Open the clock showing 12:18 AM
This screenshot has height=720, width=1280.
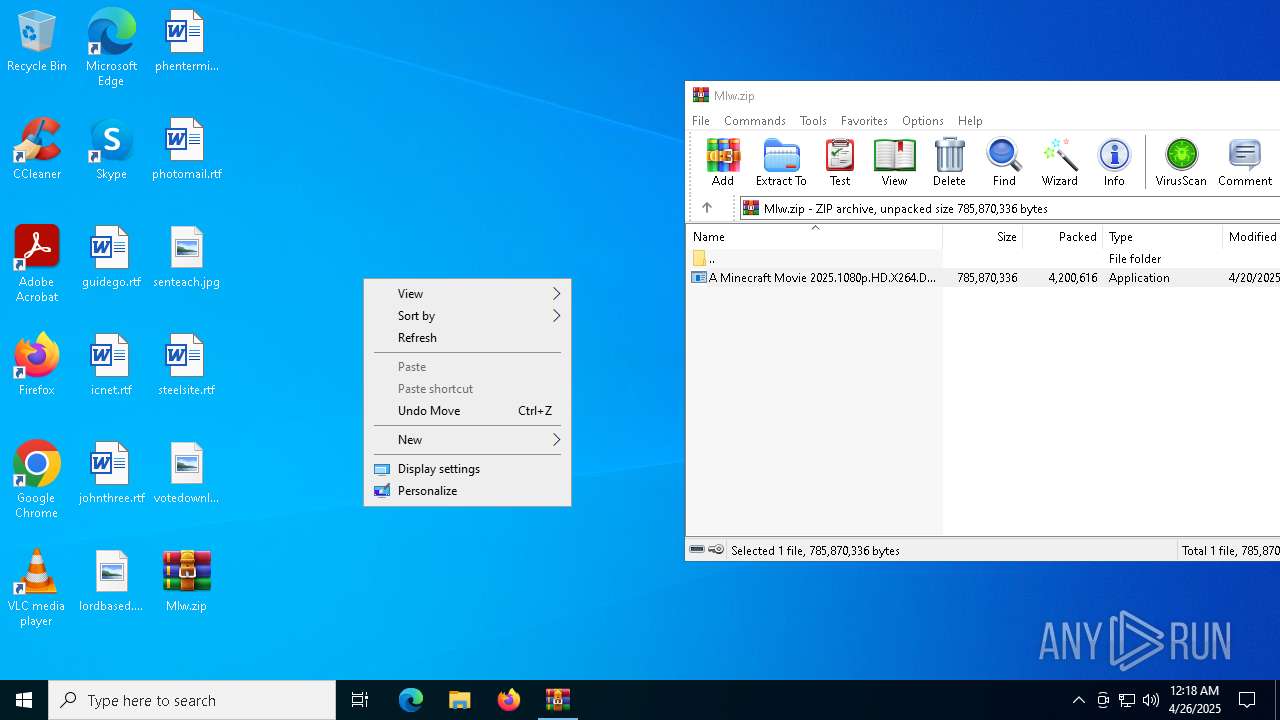(x=1195, y=700)
